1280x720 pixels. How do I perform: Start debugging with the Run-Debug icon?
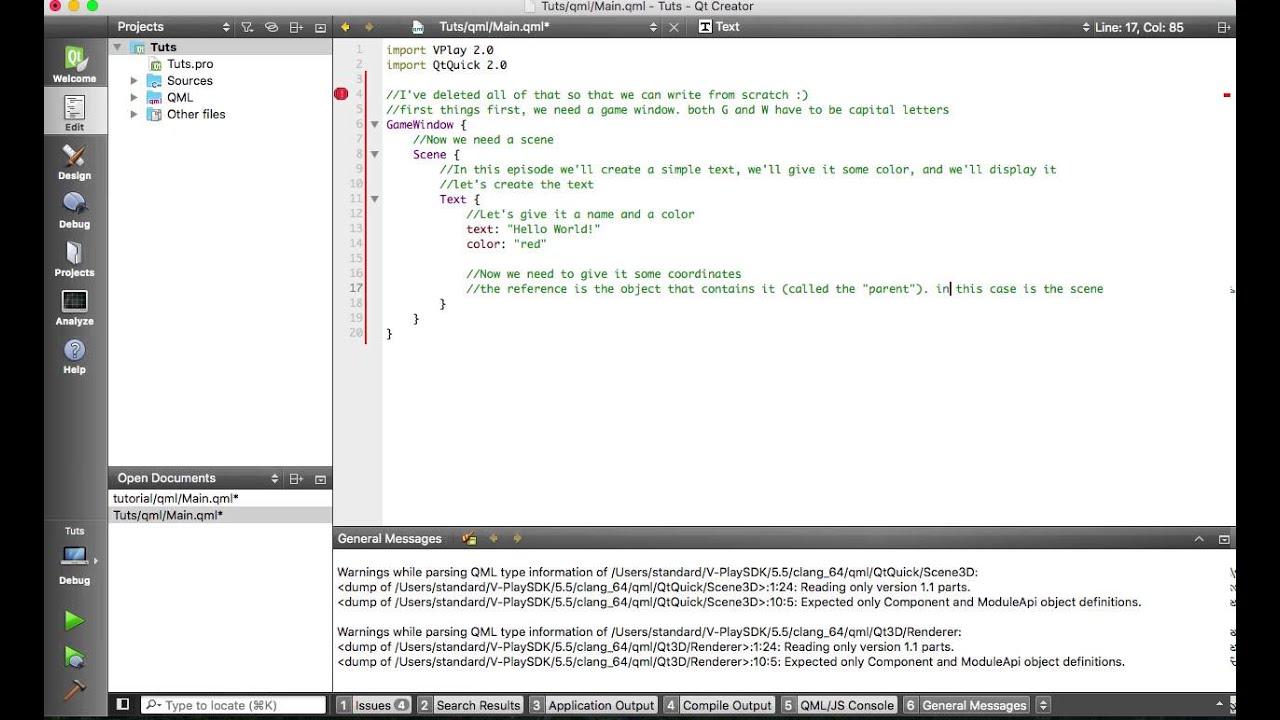coord(74,656)
